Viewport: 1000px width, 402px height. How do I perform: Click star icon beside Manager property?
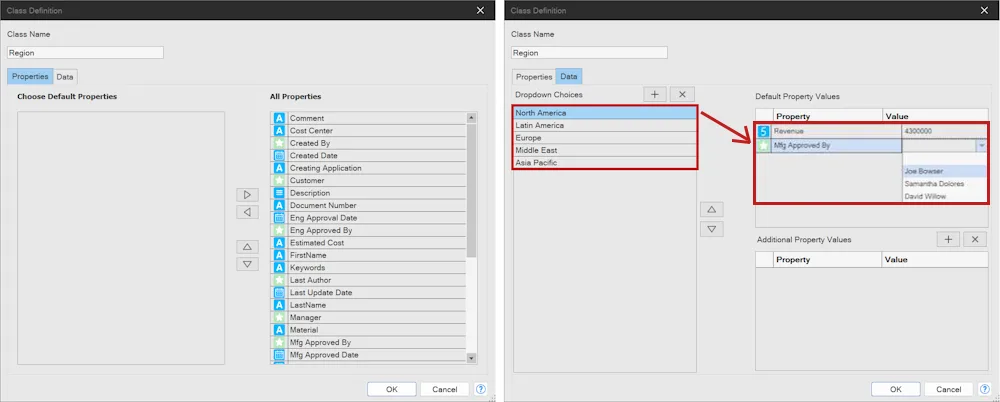coord(279,317)
